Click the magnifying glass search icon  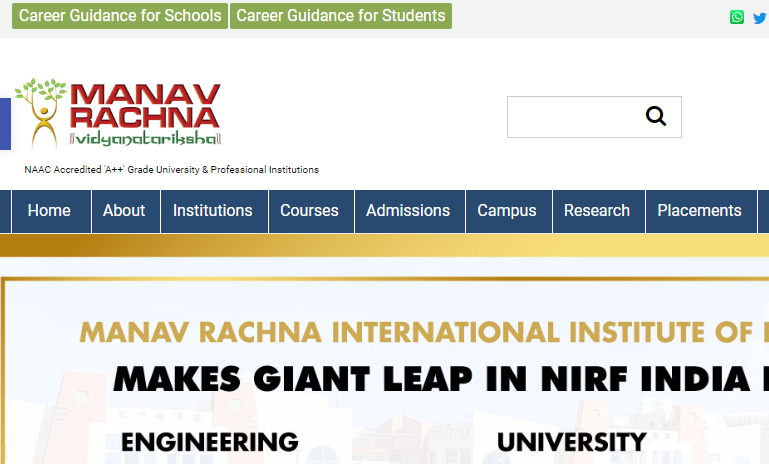656,116
